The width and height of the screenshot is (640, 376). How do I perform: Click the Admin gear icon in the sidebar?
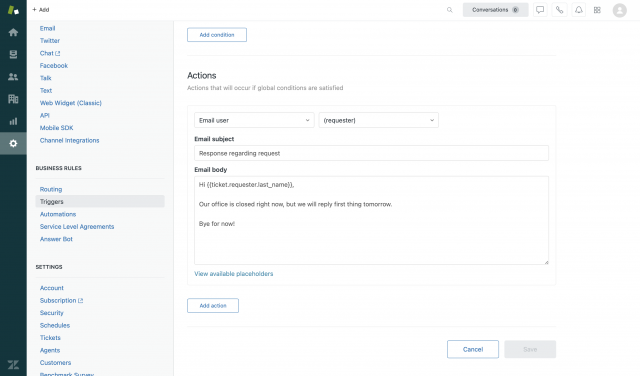[x=13, y=143]
